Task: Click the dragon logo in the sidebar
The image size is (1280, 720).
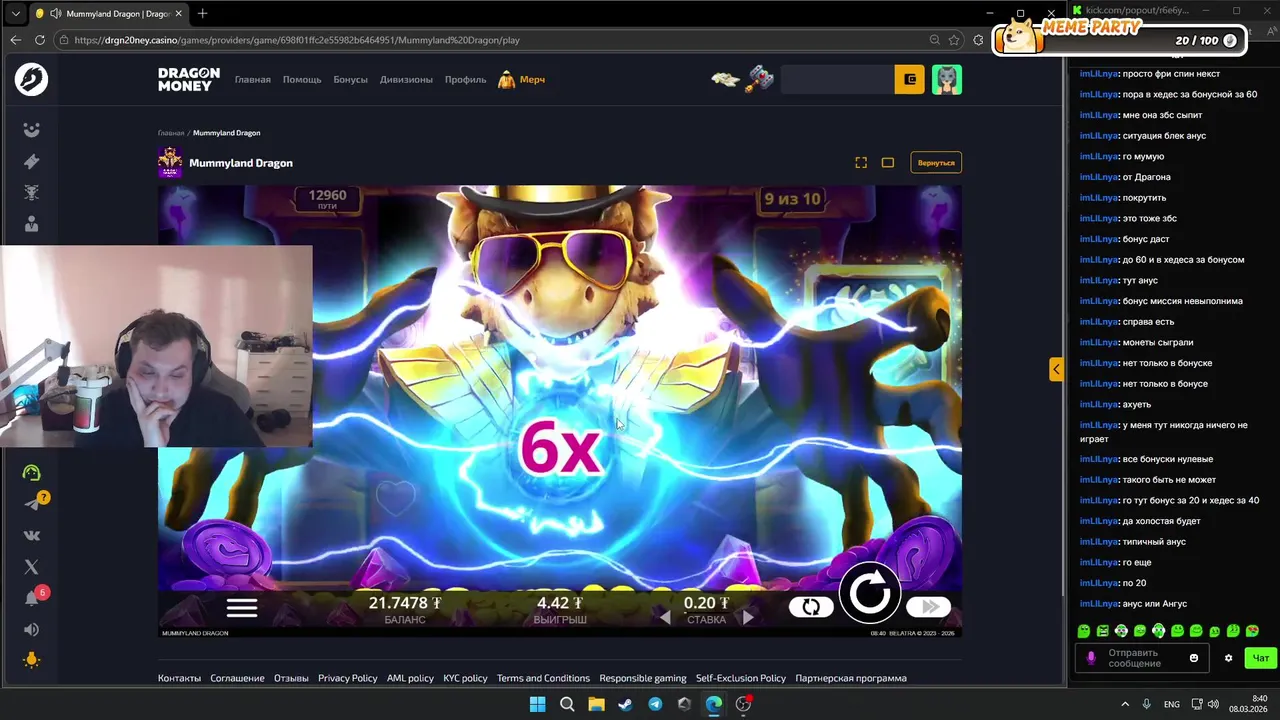Action: point(32,79)
